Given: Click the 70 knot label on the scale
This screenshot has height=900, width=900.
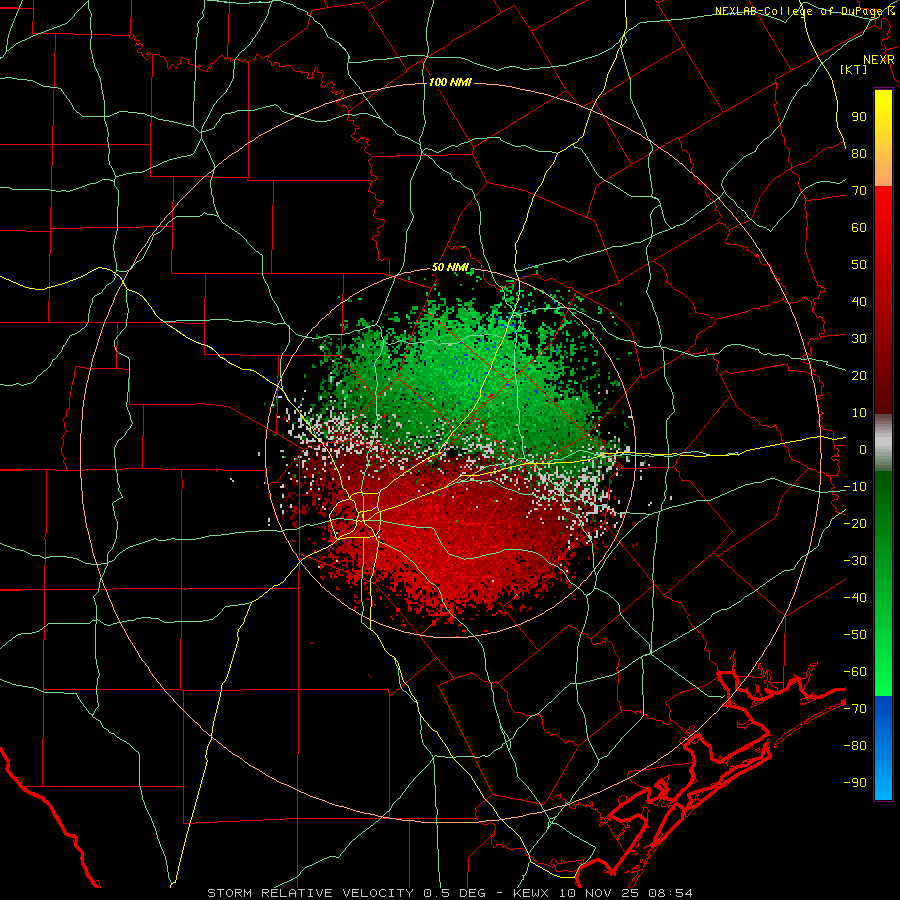Looking at the screenshot, I should click(859, 191).
